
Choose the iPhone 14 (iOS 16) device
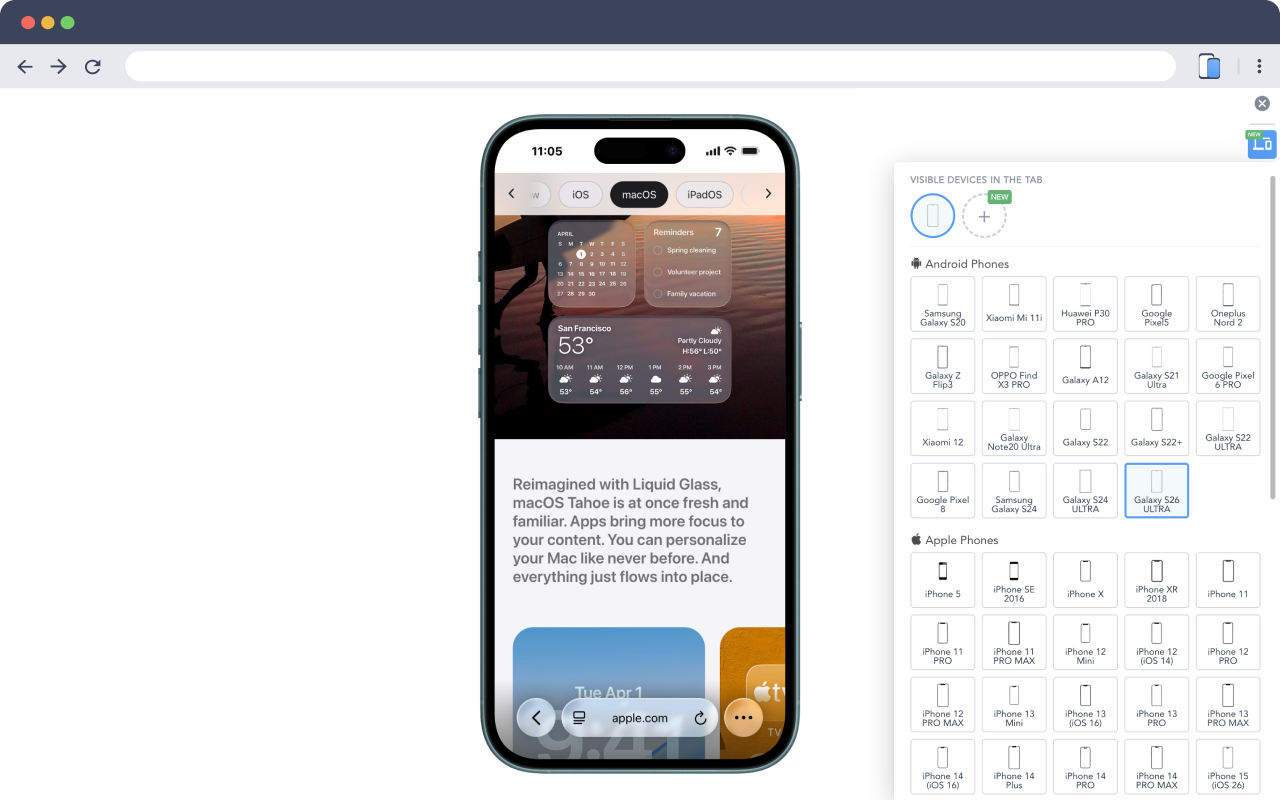tap(943, 767)
